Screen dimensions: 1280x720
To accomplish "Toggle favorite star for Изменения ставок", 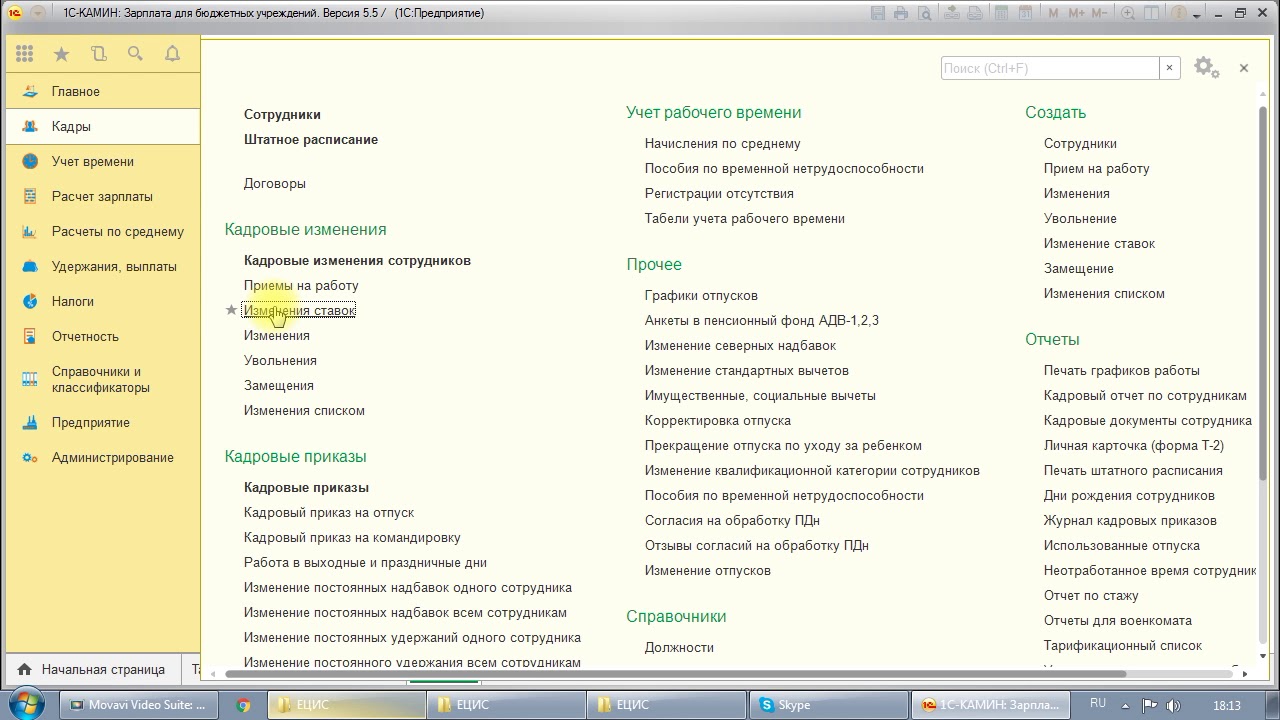I will (232, 310).
